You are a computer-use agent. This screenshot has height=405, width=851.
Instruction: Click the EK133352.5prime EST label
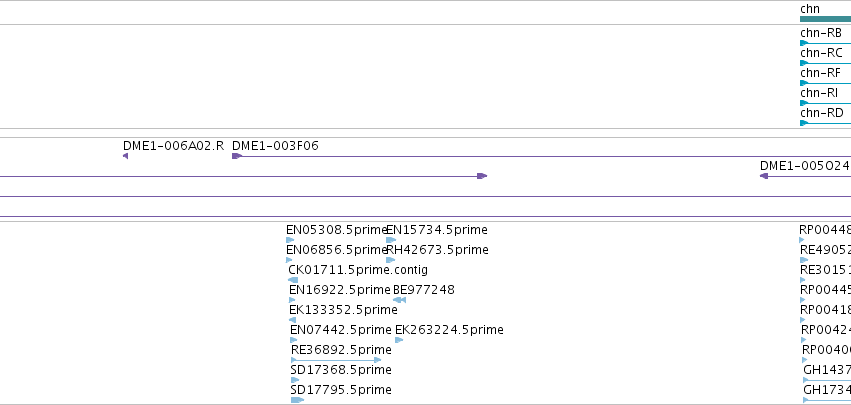click(x=343, y=310)
